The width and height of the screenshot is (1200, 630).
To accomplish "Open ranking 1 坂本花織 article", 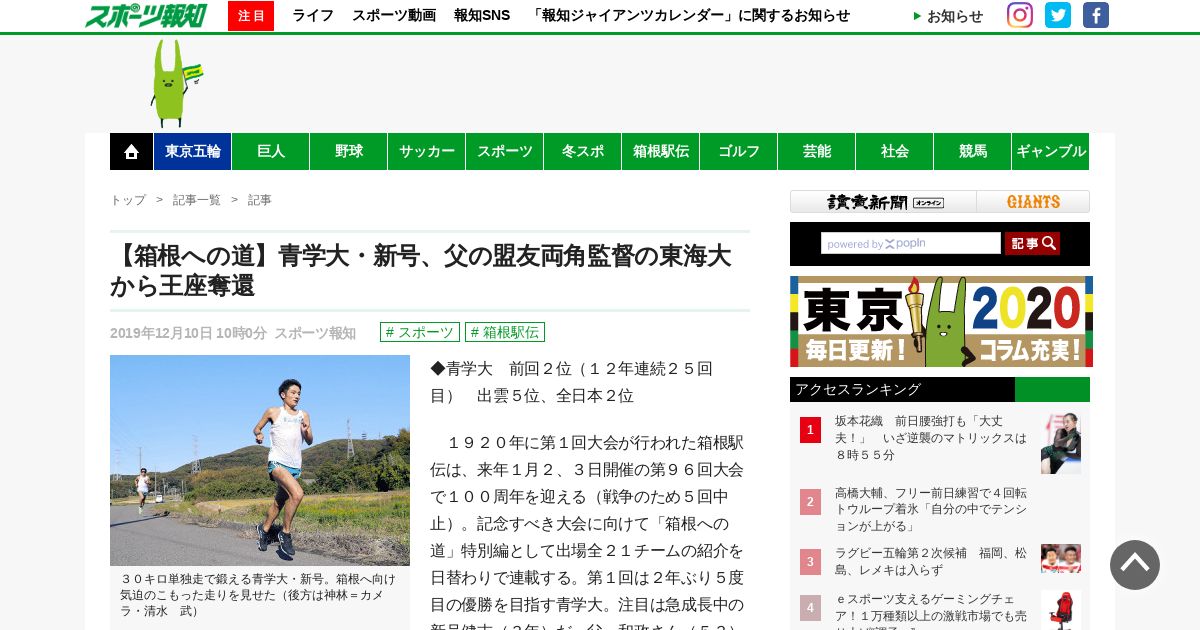I will point(932,438).
